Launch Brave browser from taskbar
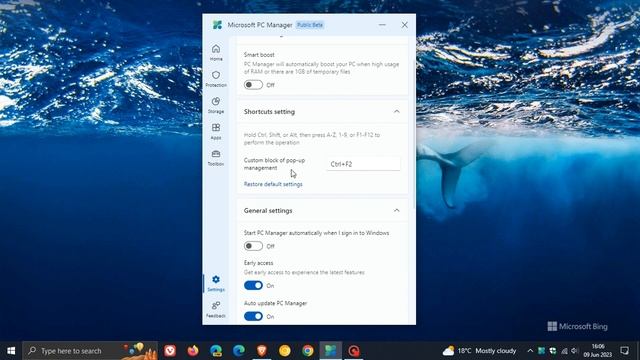 click(262, 351)
